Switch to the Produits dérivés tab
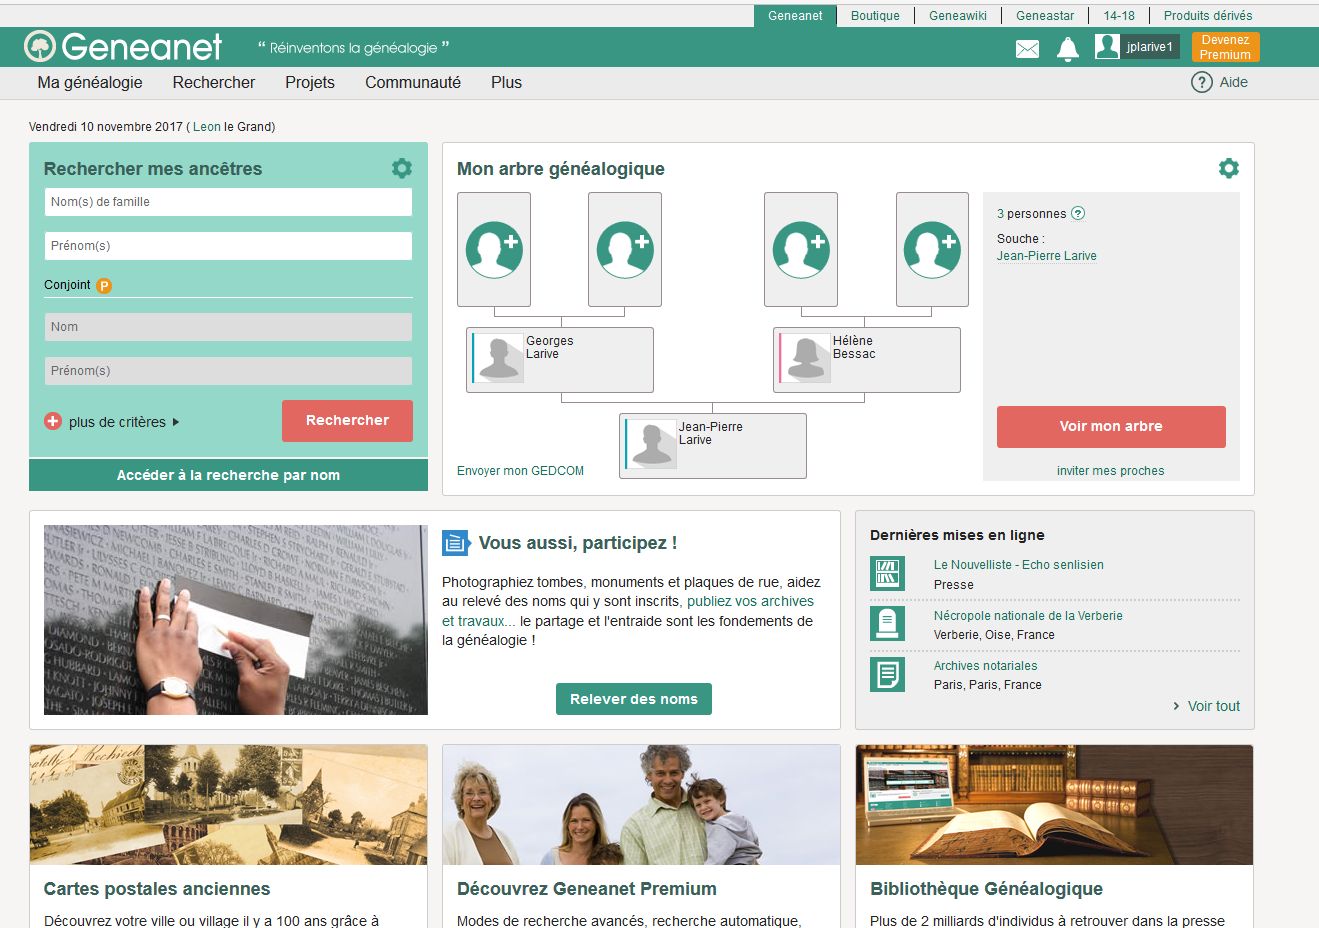Viewport: 1319px width, 928px height. tap(1208, 15)
